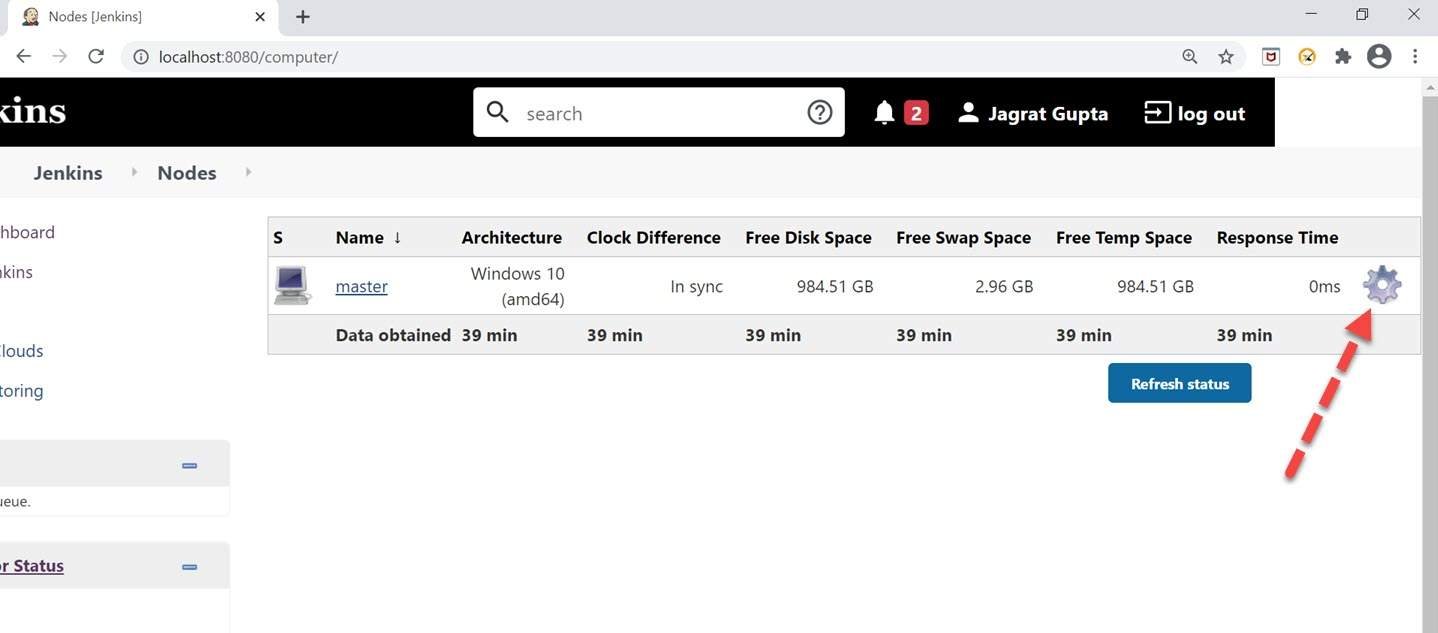Open the Build Executor Status link

32,566
